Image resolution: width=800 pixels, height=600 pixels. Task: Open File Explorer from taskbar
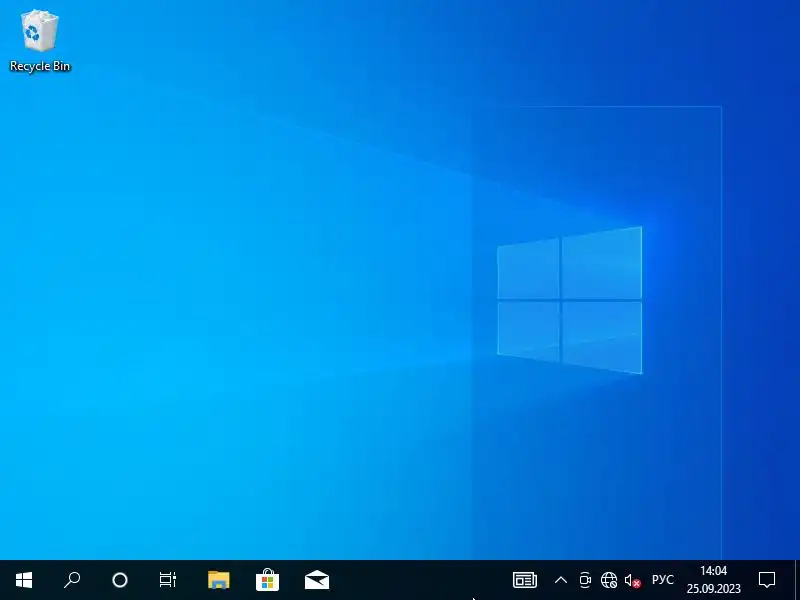coord(219,580)
